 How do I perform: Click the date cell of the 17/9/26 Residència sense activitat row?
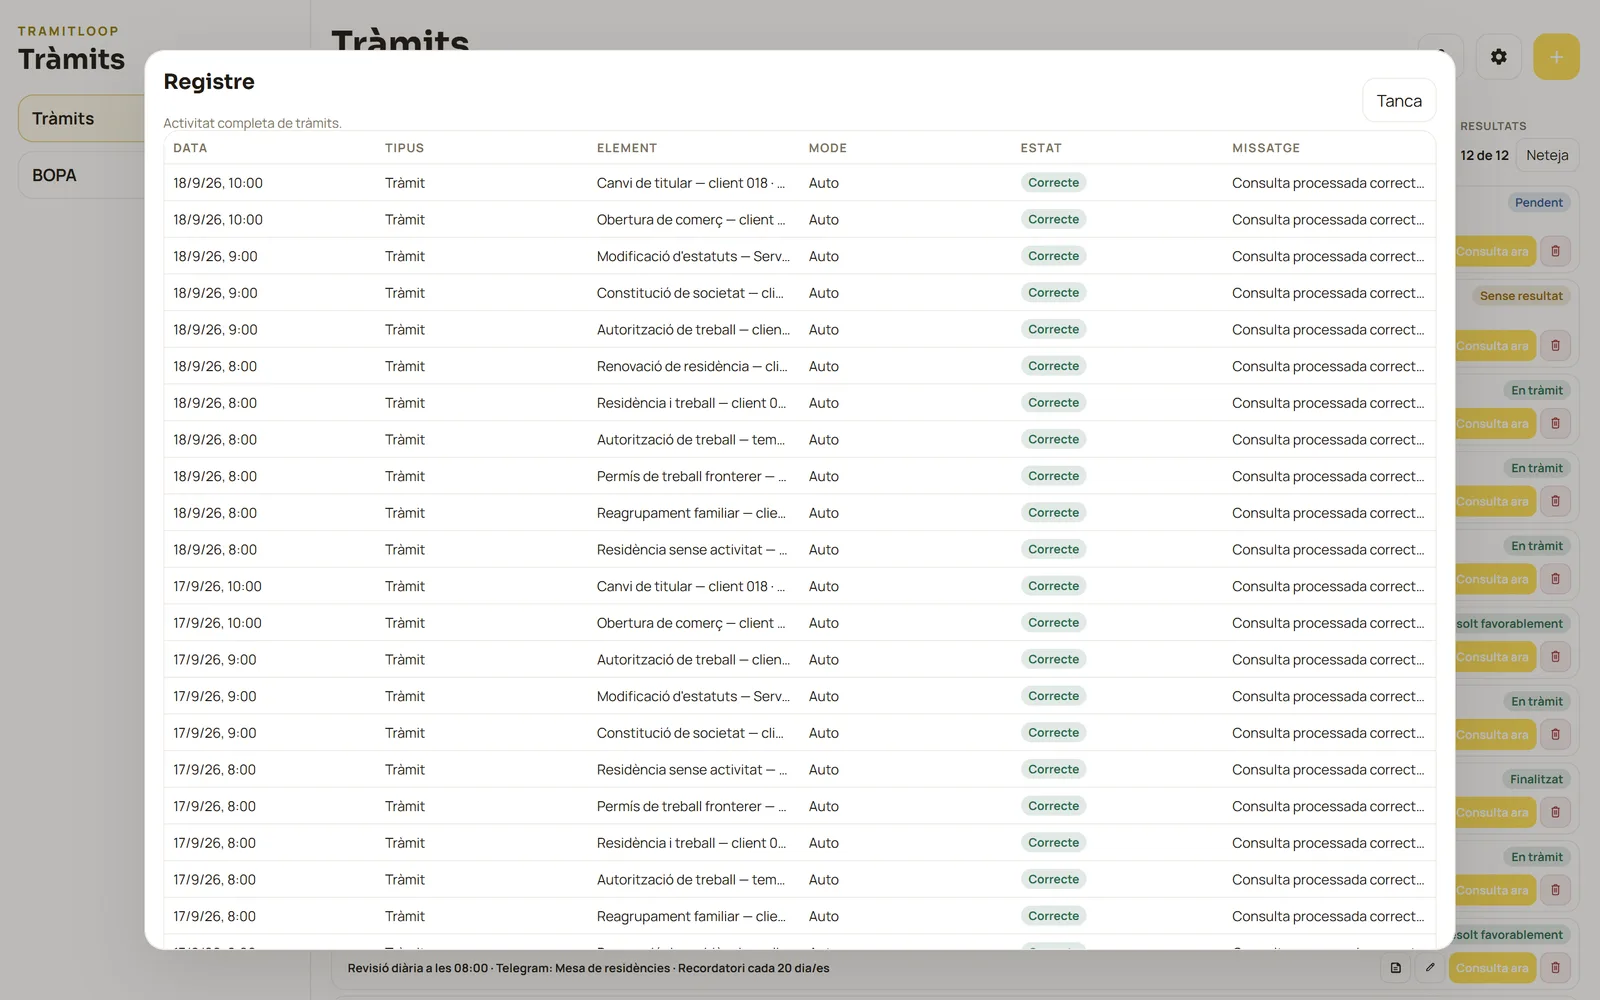tap(215, 770)
